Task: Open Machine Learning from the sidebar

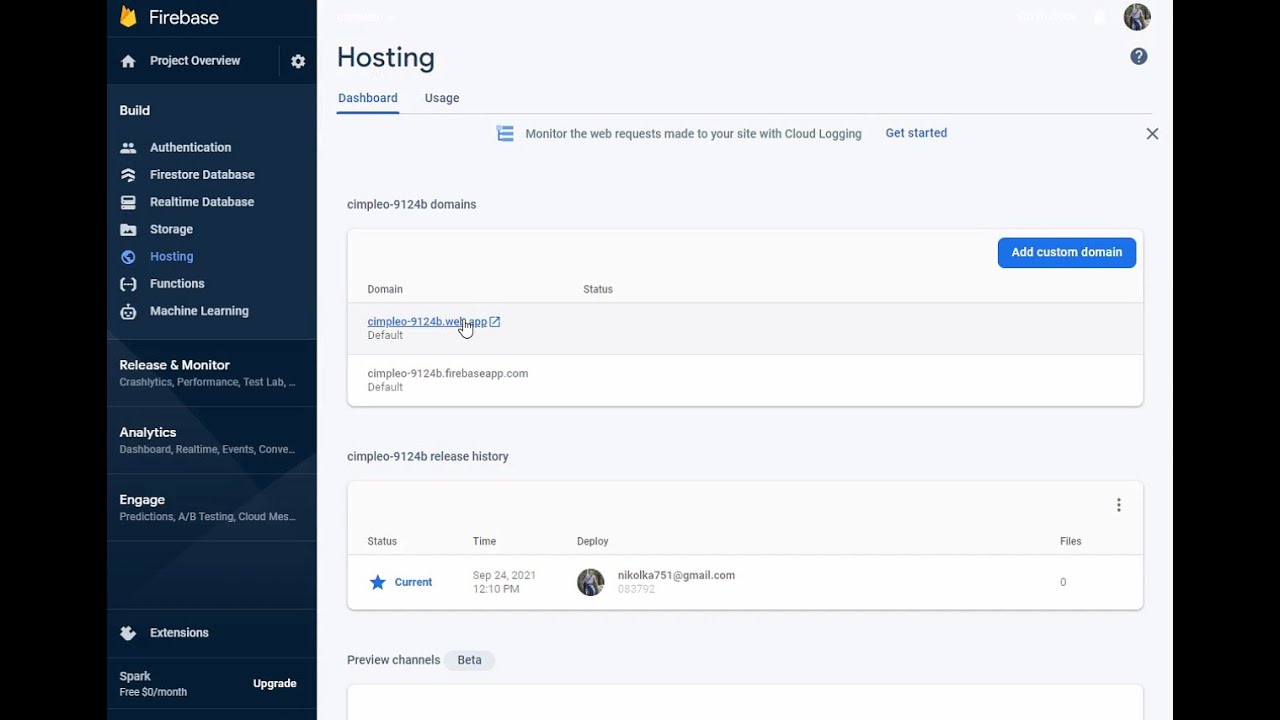Action: (x=199, y=311)
